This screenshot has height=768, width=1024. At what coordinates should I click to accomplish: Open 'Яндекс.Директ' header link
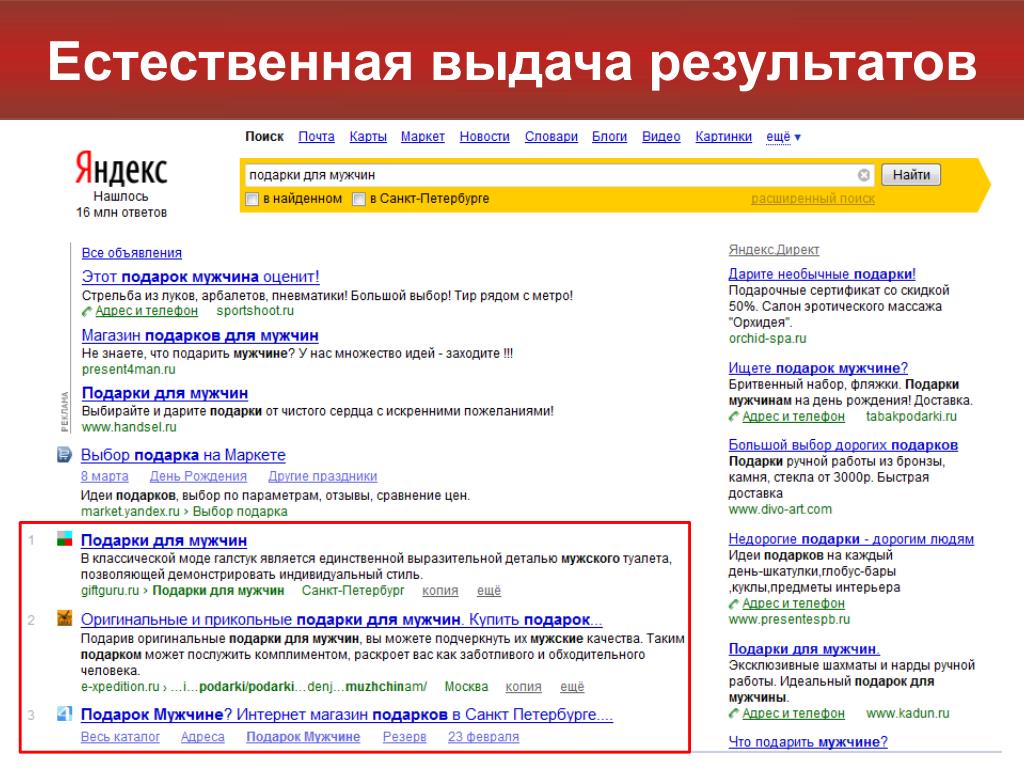(x=774, y=249)
